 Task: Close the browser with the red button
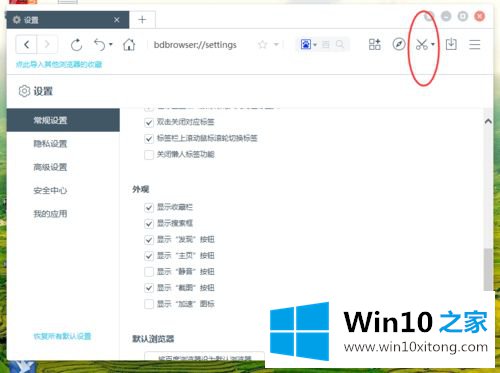tap(479, 16)
